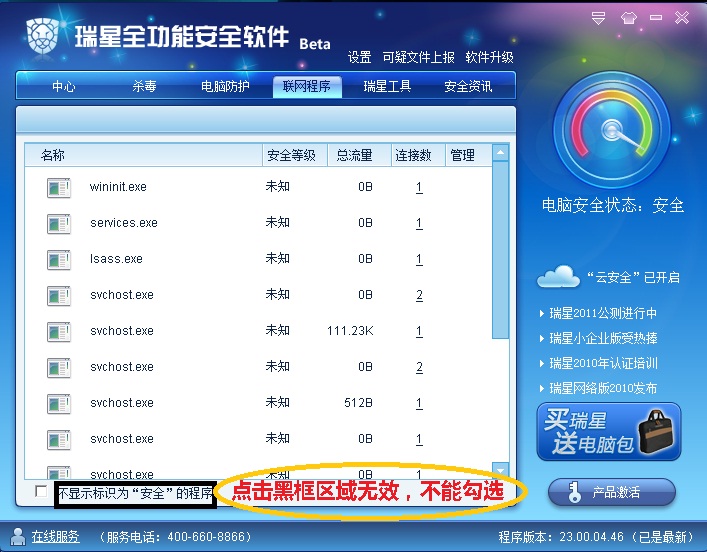This screenshot has width=707, height=552.
Task: Select the wininit.exe row name
Action: point(118,187)
